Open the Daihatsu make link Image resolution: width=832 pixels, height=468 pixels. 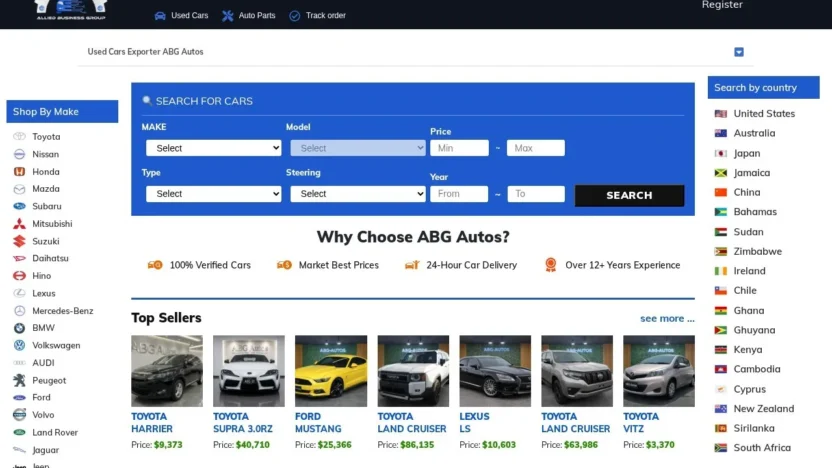tap(50, 258)
